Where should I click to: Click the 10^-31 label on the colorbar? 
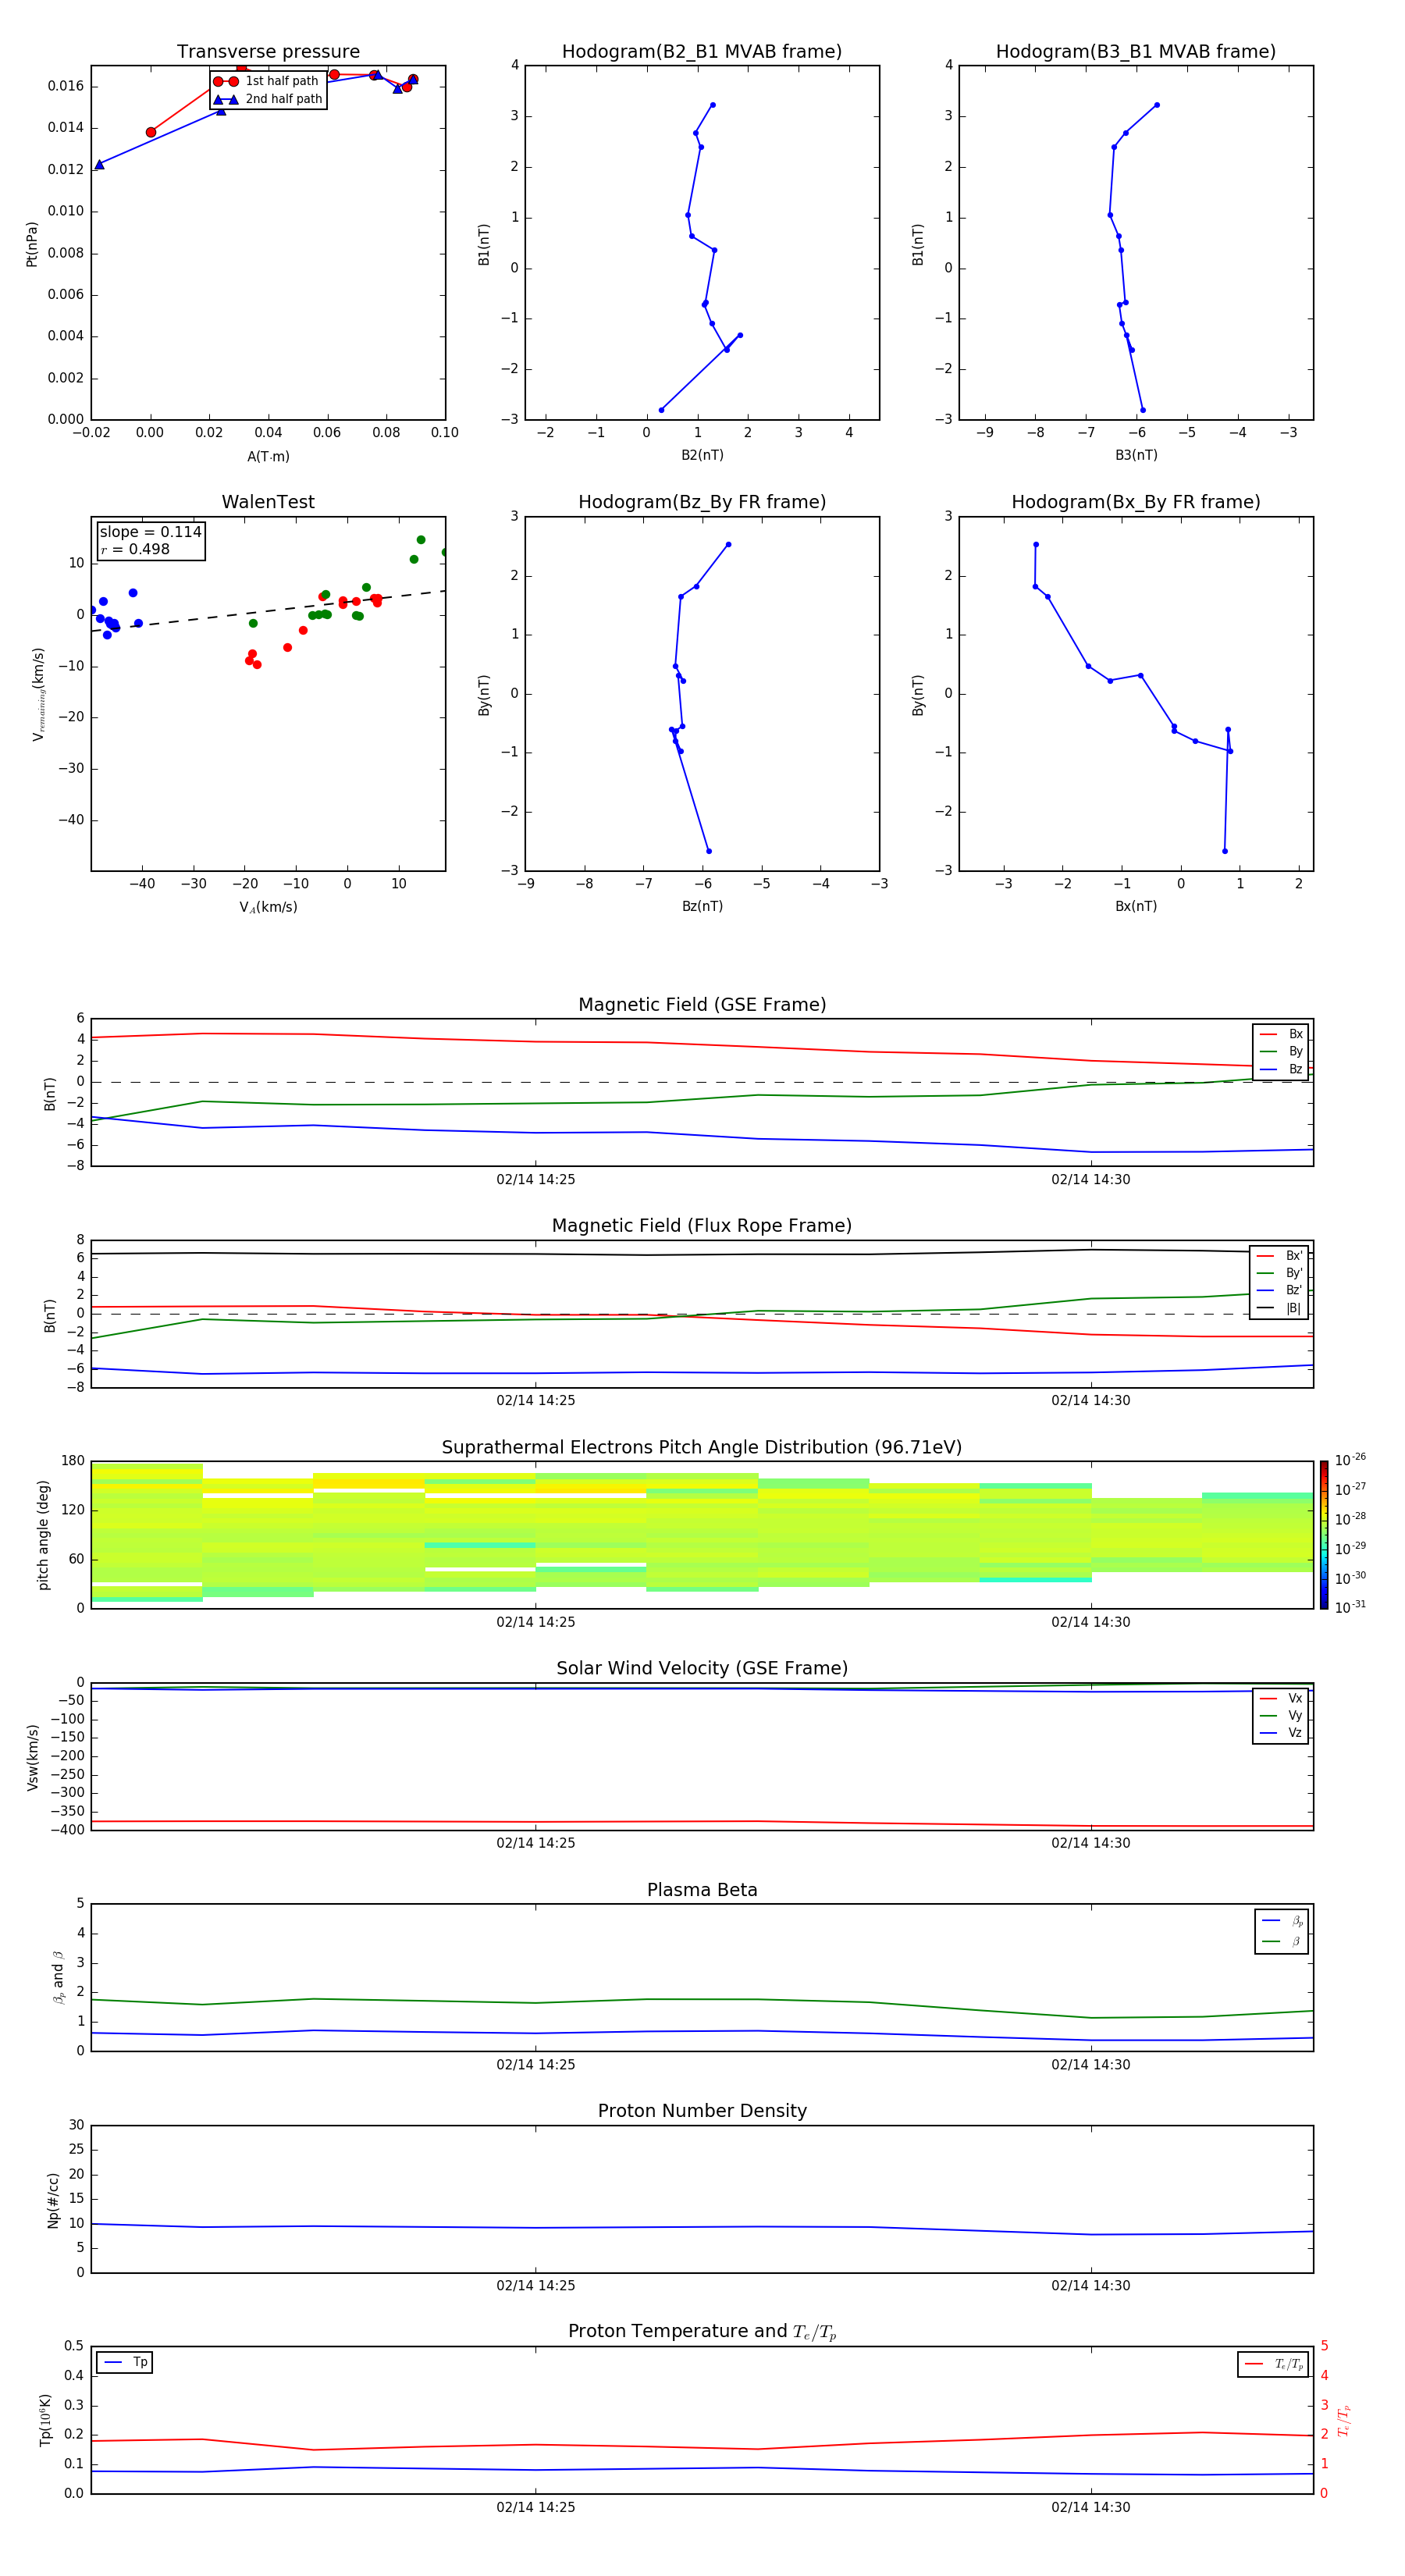[x=1350, y=1607]
